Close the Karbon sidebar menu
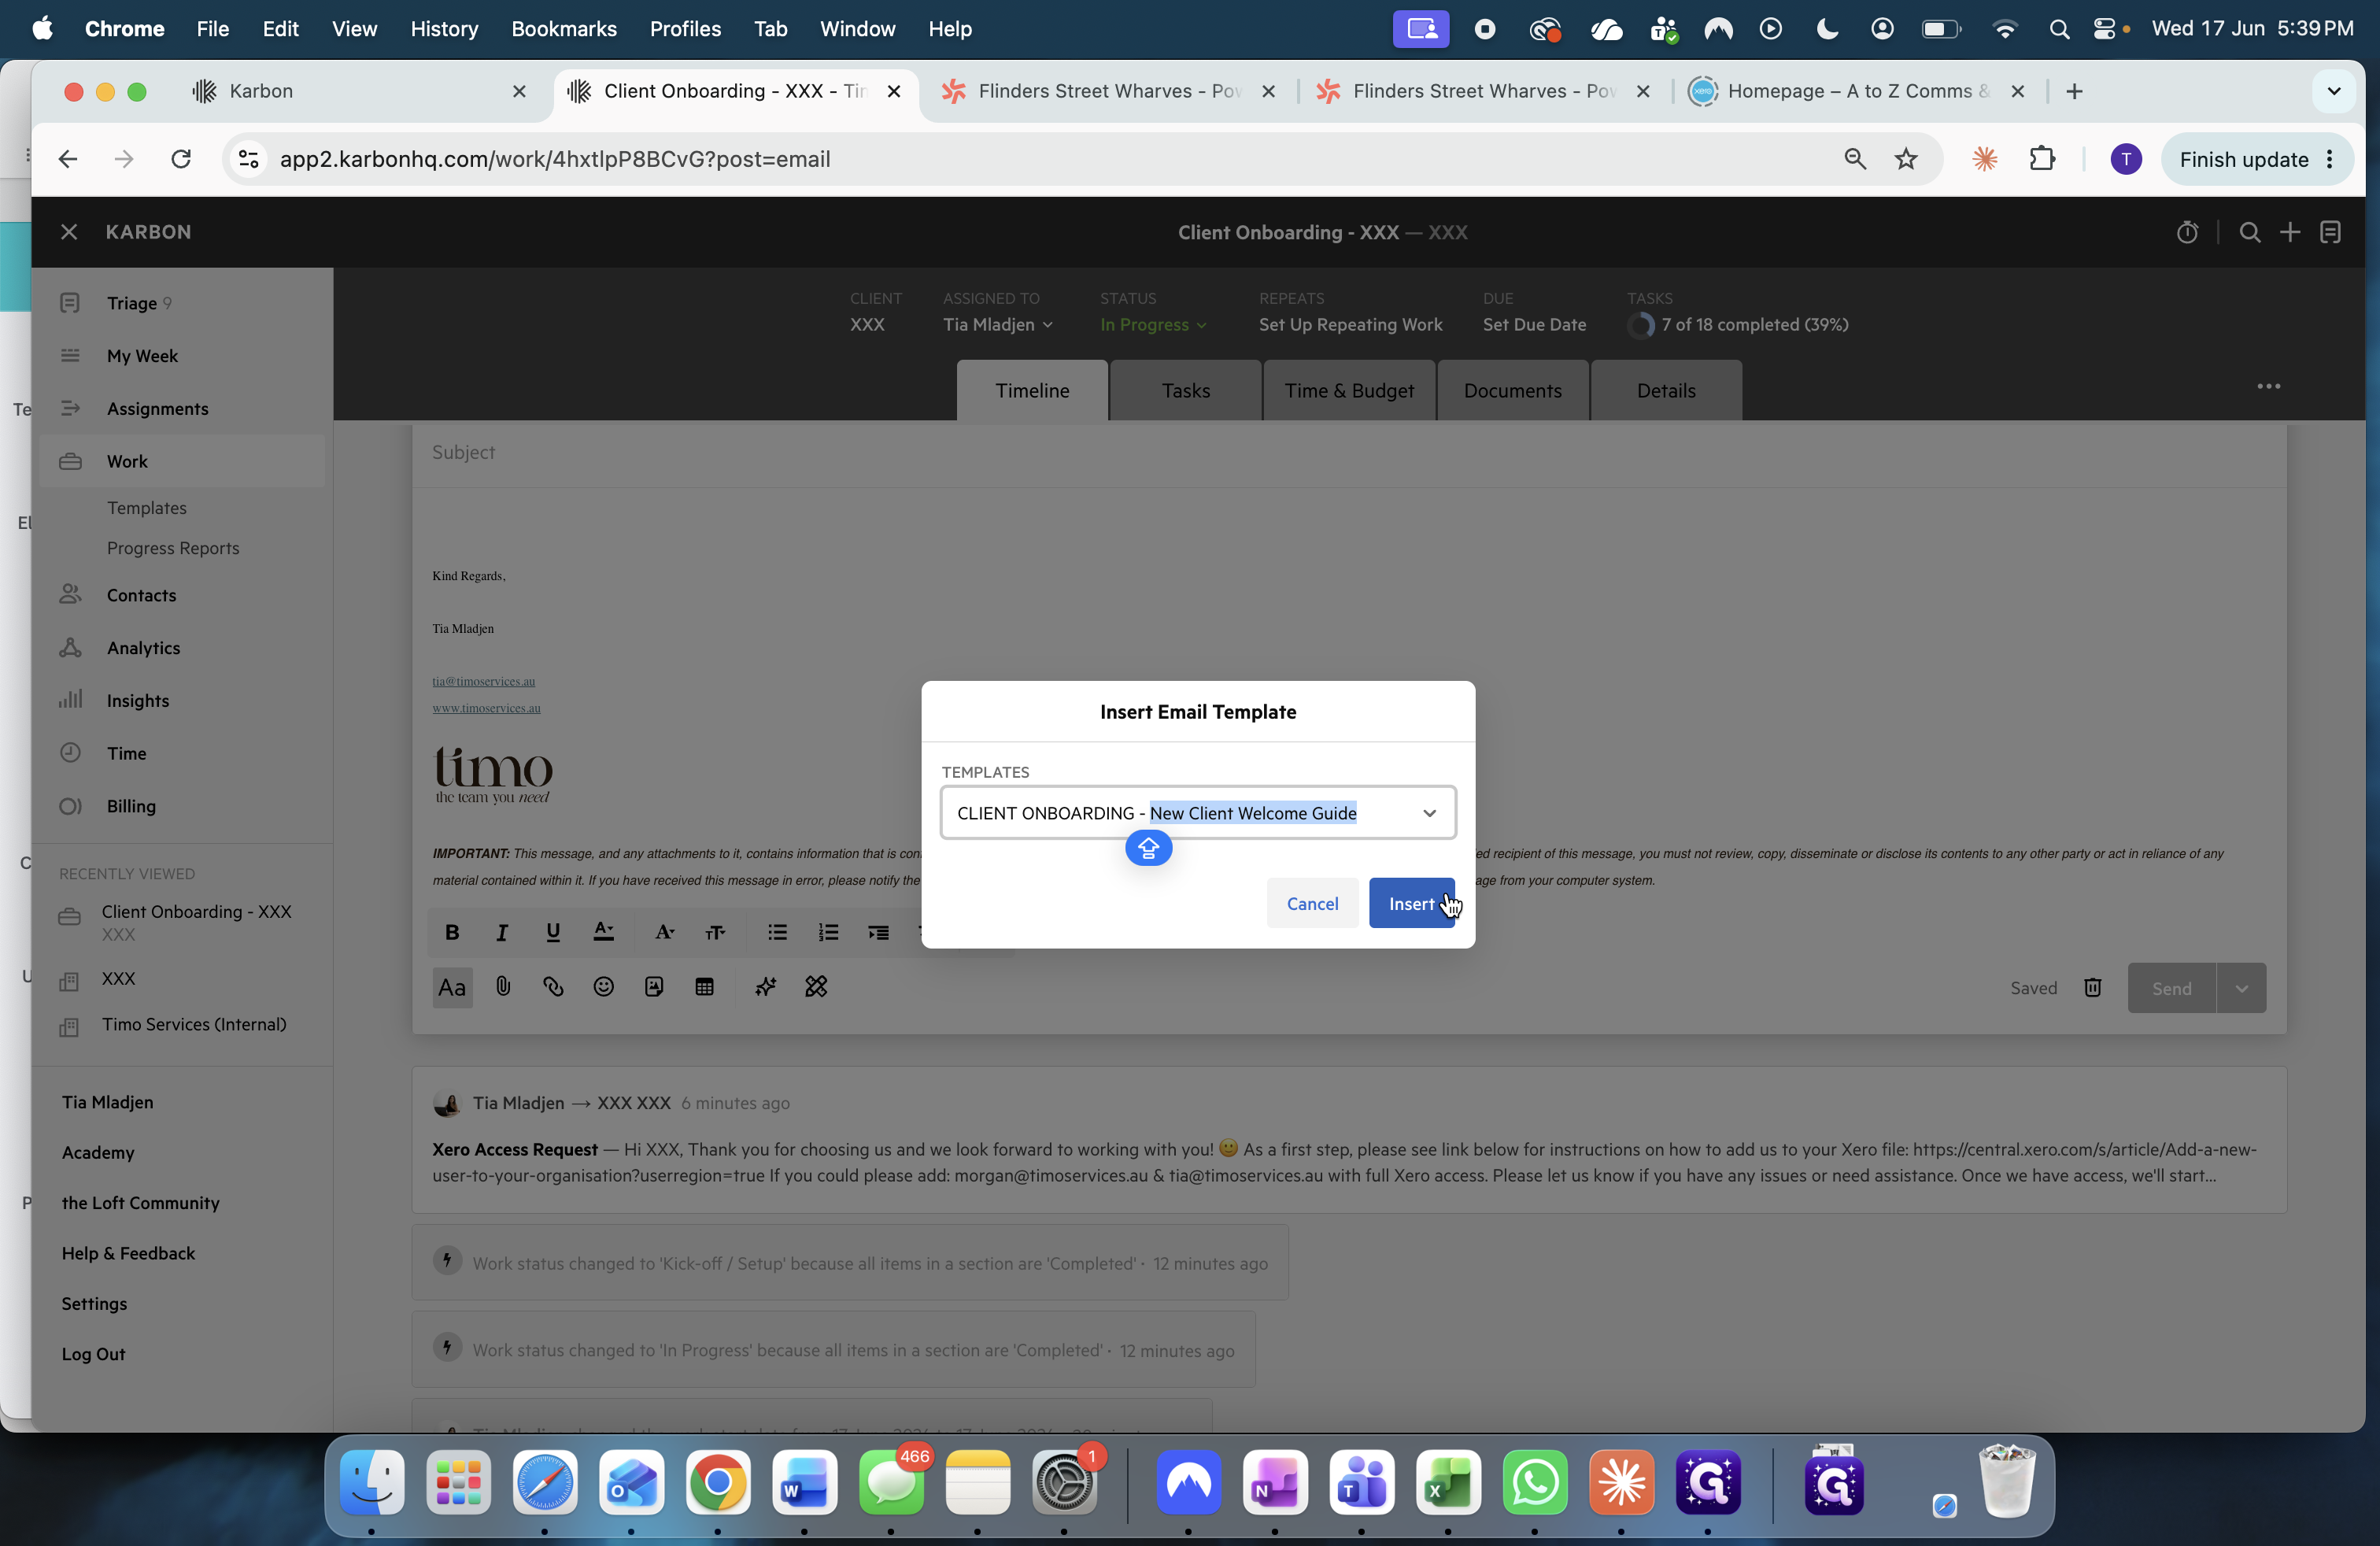The width and height of the screenshot is (2380, 1546). point(69,232)
